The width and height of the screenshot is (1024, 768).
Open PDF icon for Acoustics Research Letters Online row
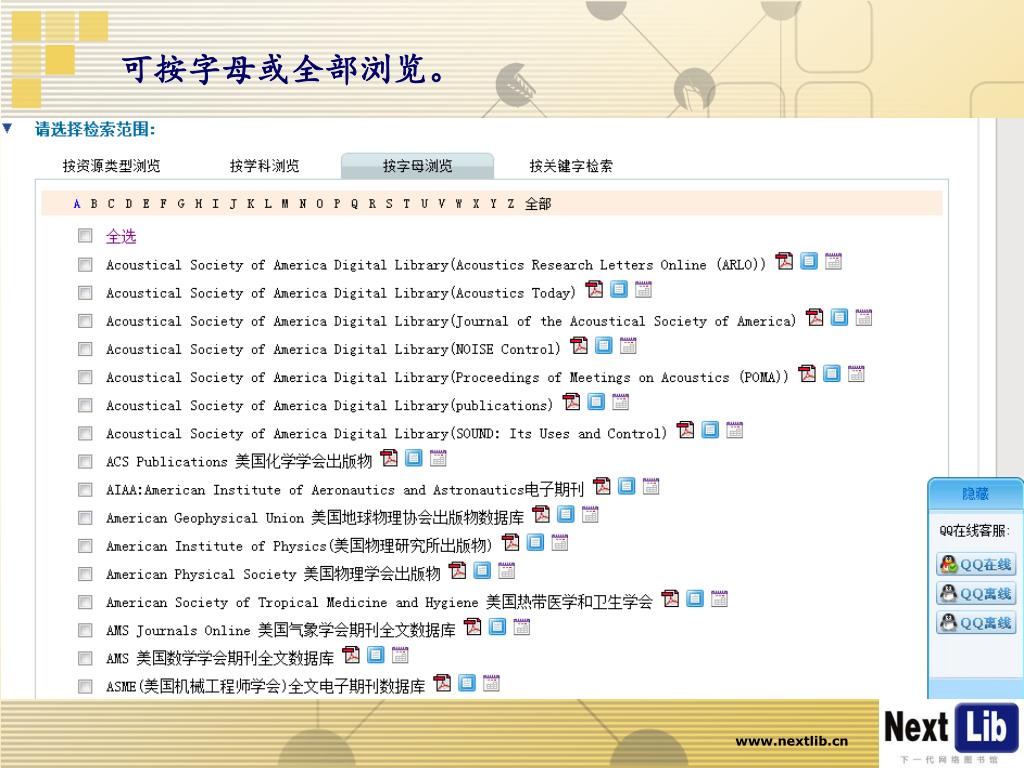pyautogui.click(x=784, y=261)
